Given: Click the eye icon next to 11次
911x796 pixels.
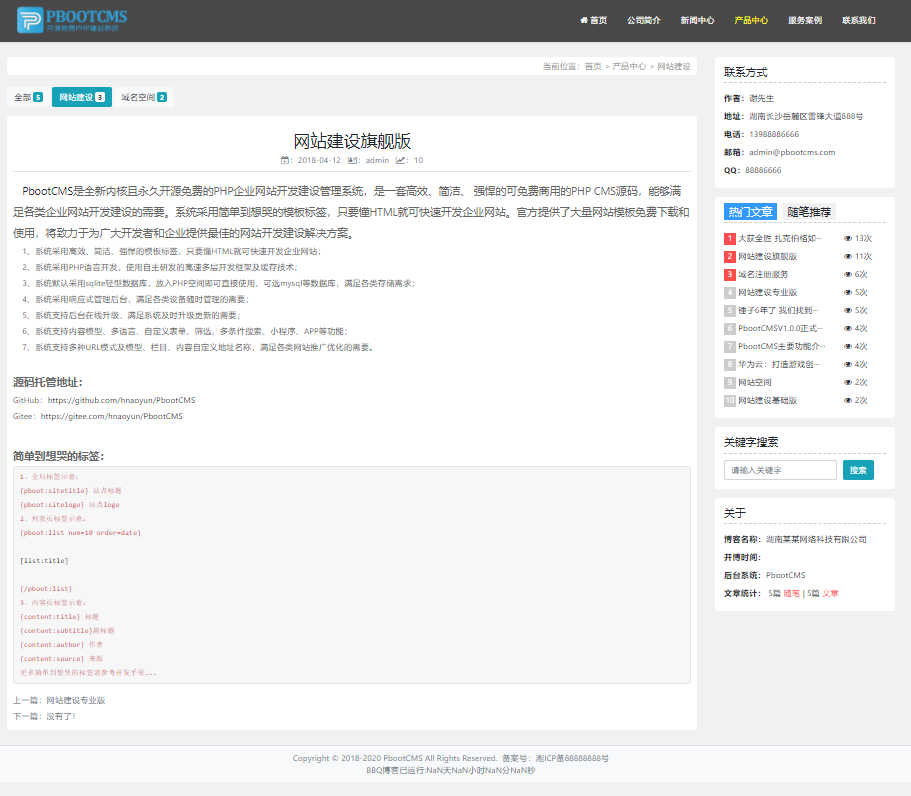Looking at the screenshot, I should (x=848, y=256).
